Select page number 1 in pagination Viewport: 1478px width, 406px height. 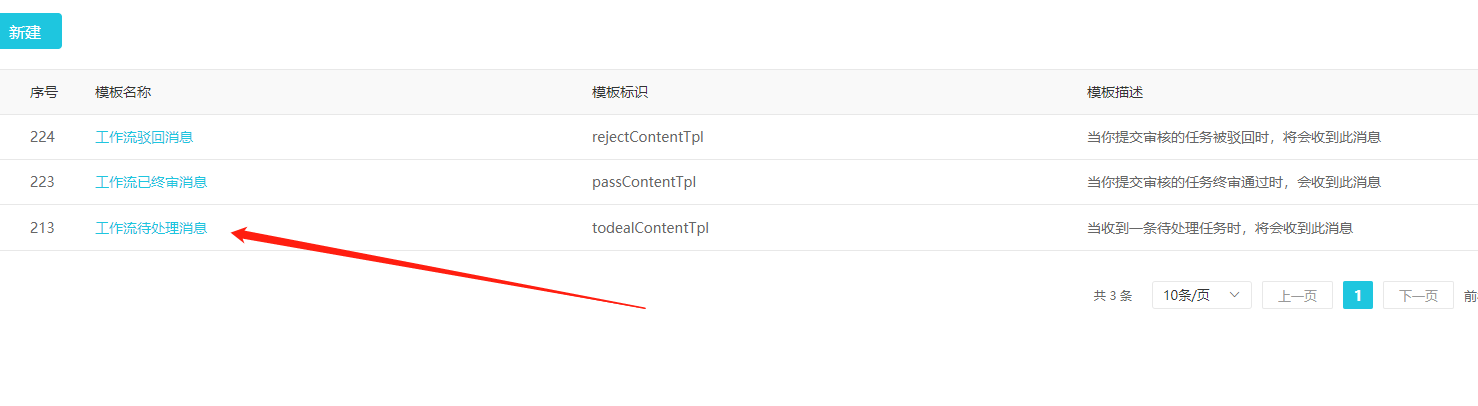(x=1357, y=295)
